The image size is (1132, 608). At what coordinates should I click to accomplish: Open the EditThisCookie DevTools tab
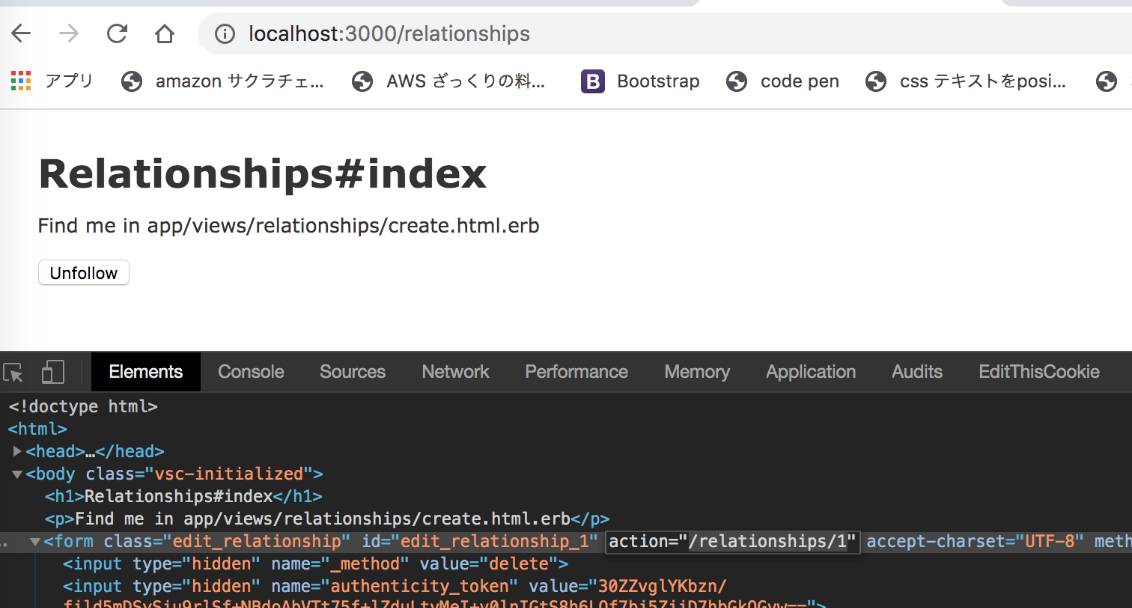[x=1039, y=372]
